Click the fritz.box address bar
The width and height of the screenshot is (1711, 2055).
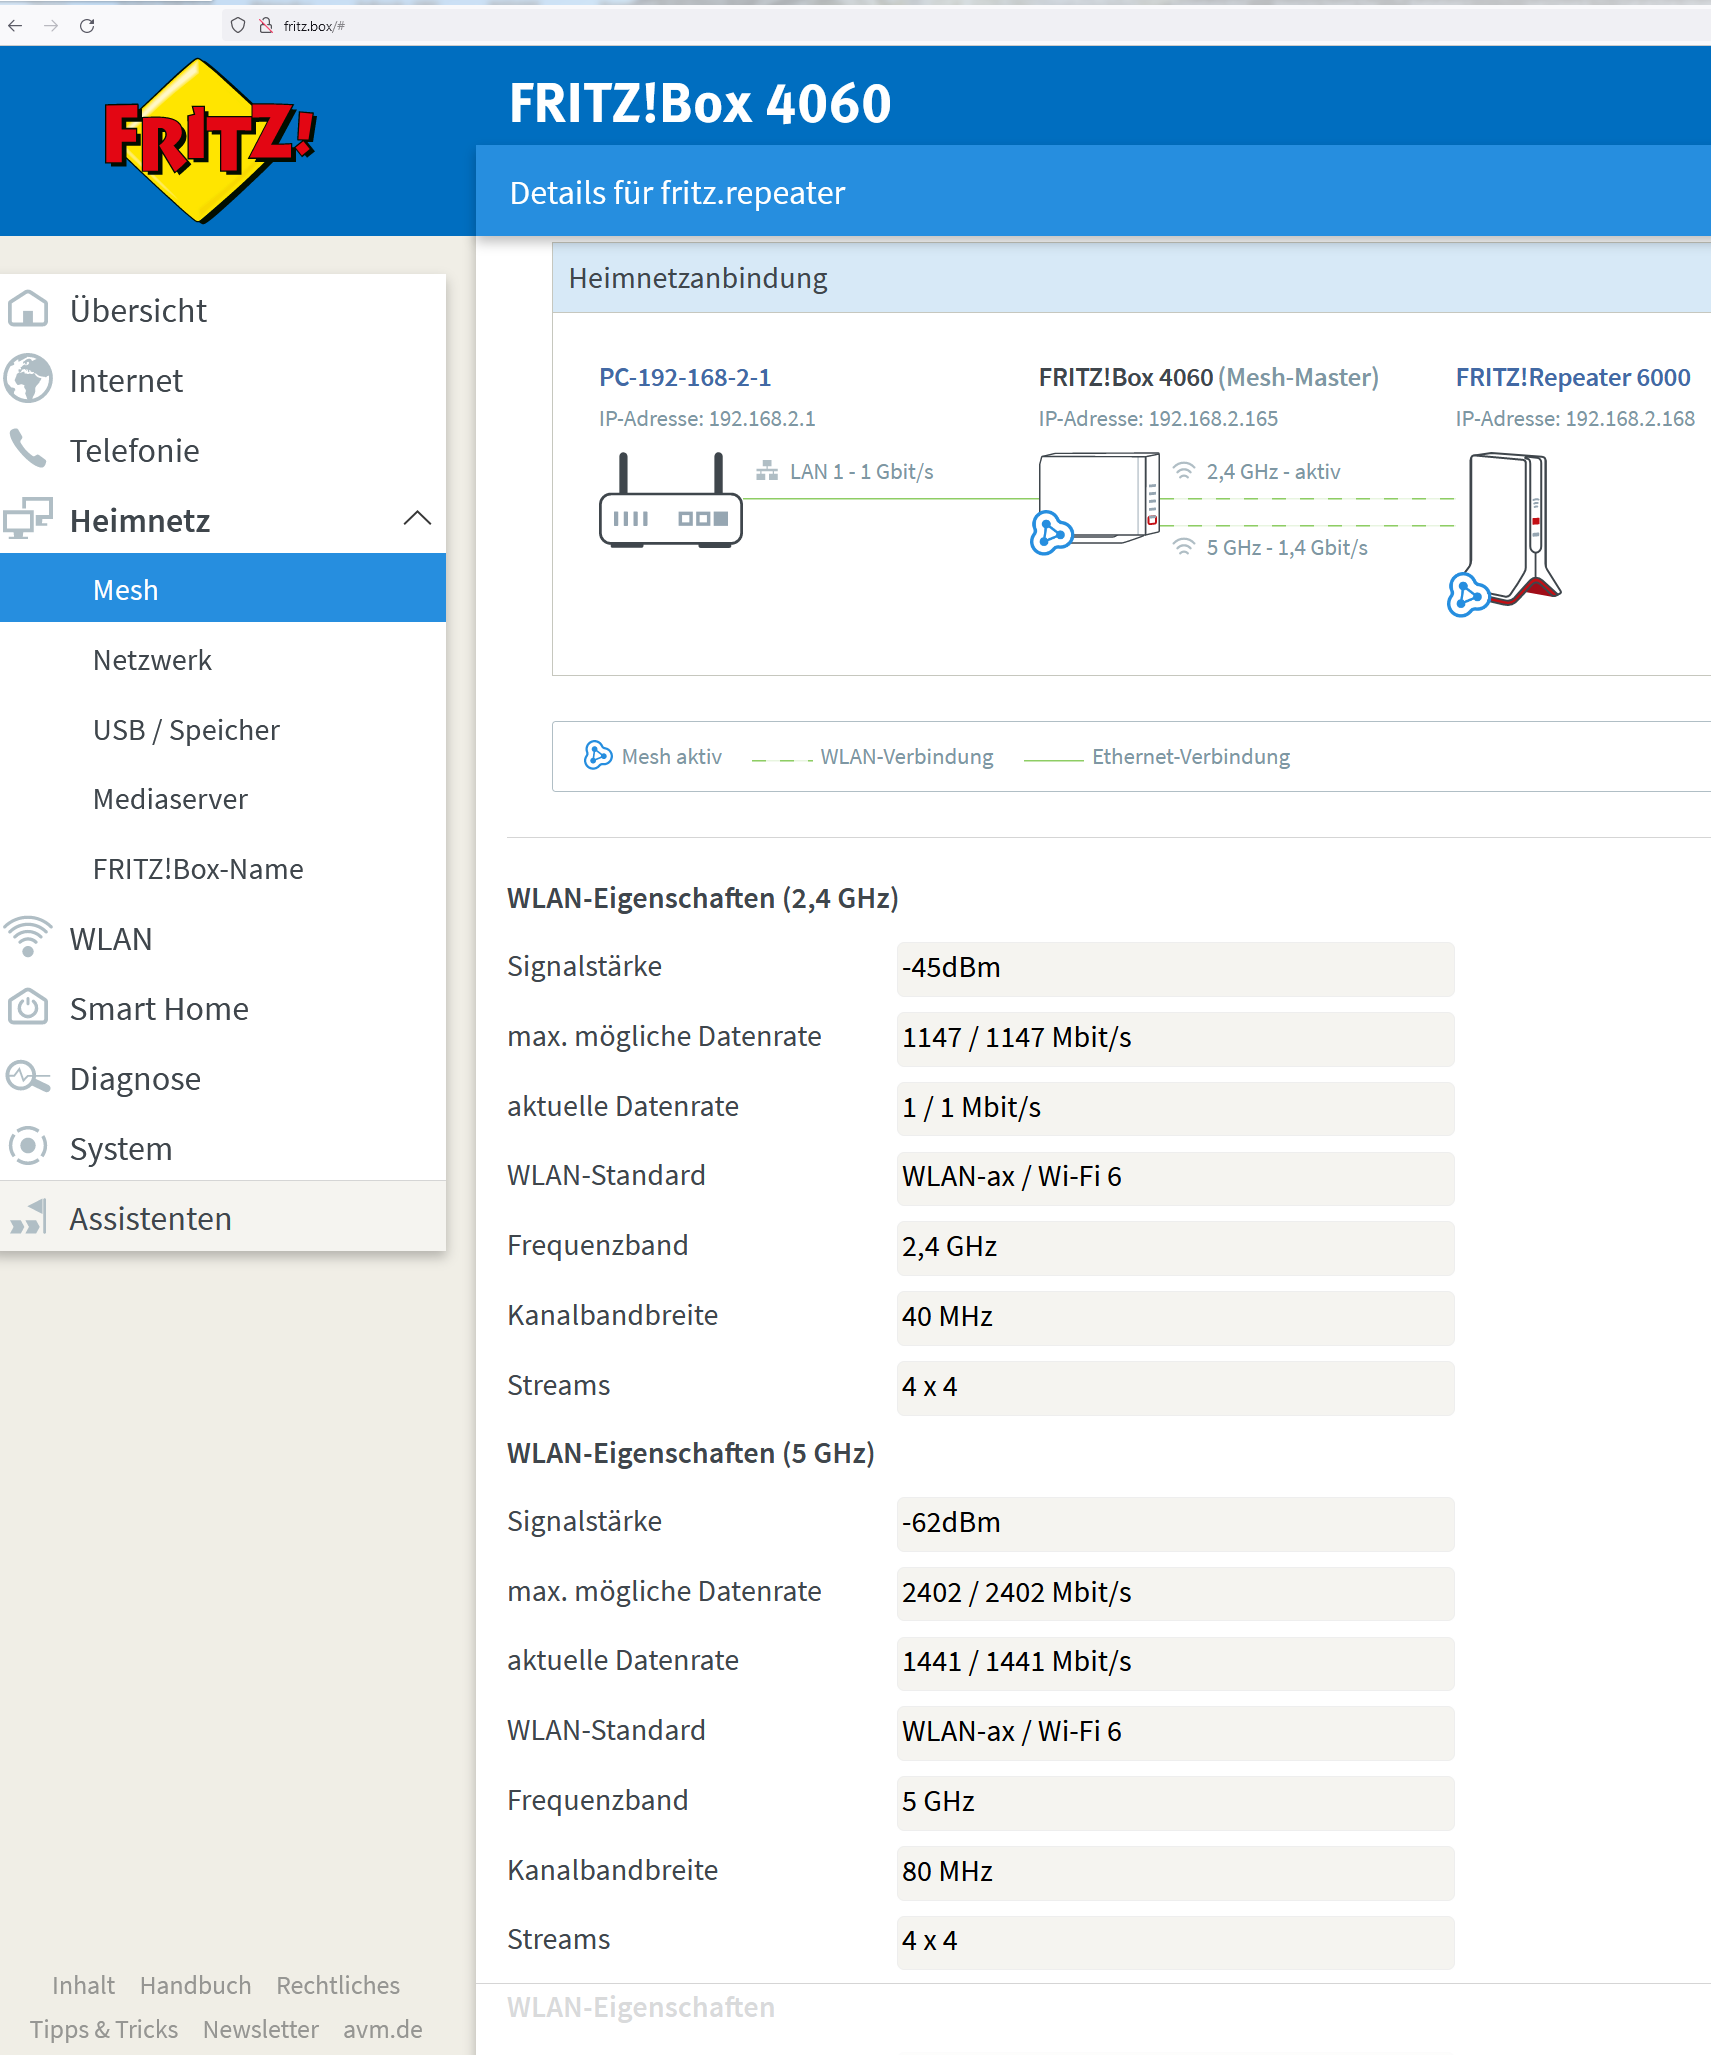(966, 26)
